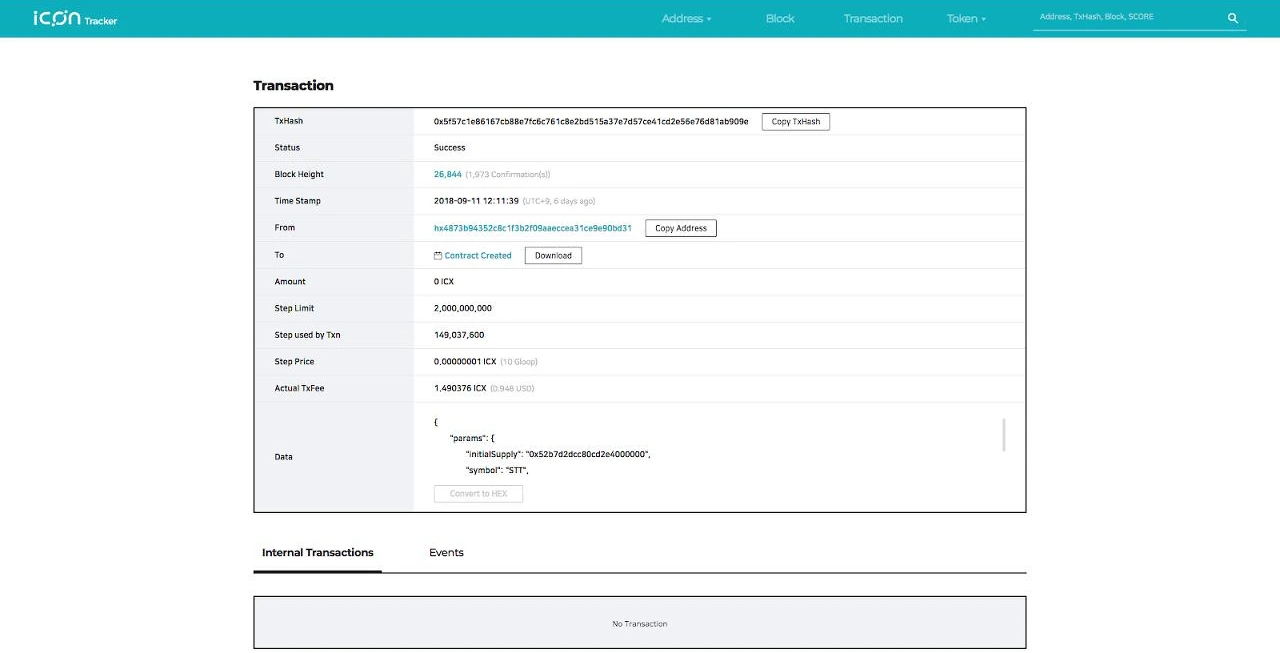Select the Internal Transactions tab
Viewport: 1280px width, 653px height.
click(318, 553)
